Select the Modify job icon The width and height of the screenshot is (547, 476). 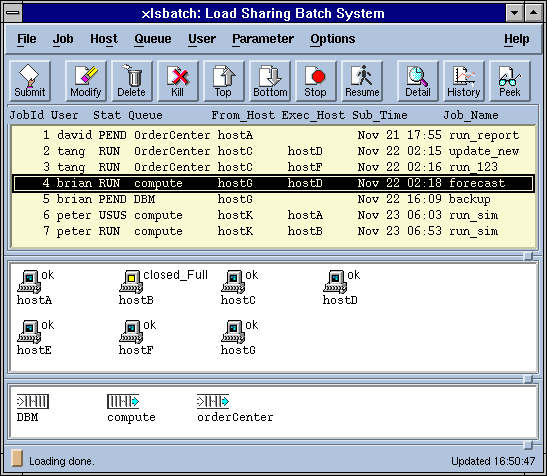[86, 81]
